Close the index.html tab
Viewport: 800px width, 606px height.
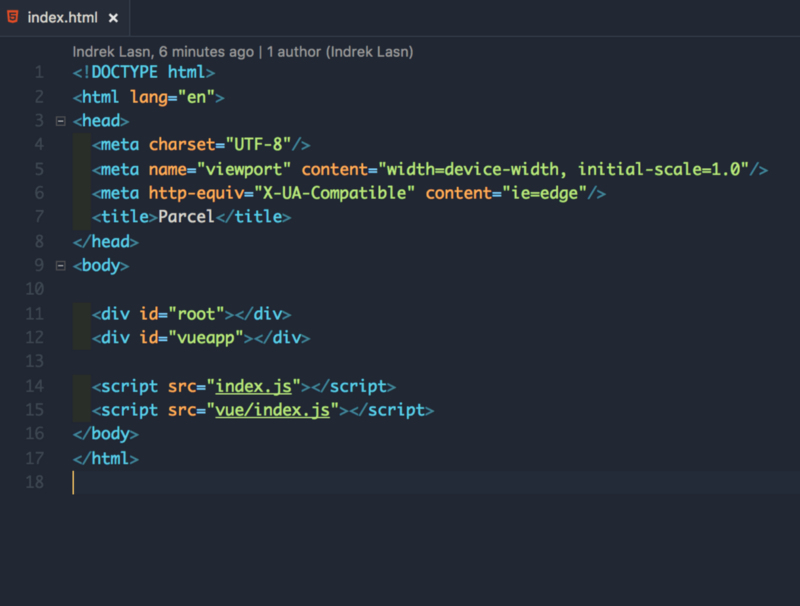point(113,18)
